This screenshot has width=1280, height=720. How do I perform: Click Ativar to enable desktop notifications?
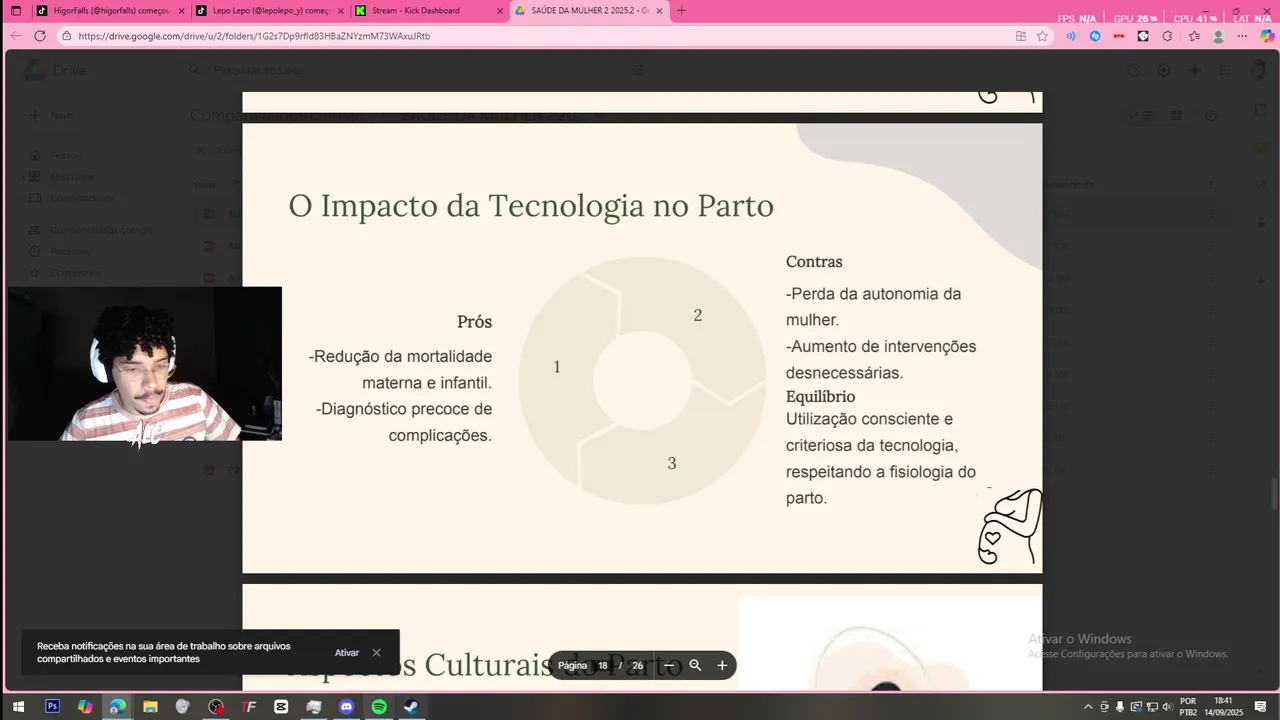[347, 653]
